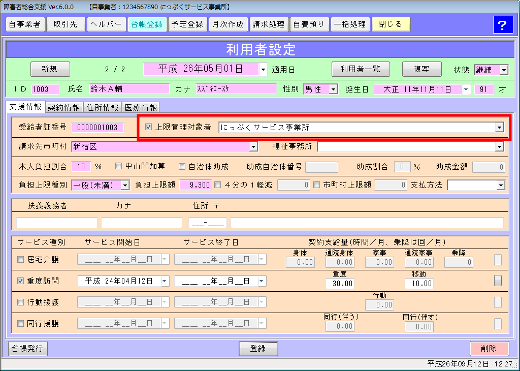520x371 pixels.
Task: Click the 重度 amount field showing 30.00
Action: tap(340, 283)
